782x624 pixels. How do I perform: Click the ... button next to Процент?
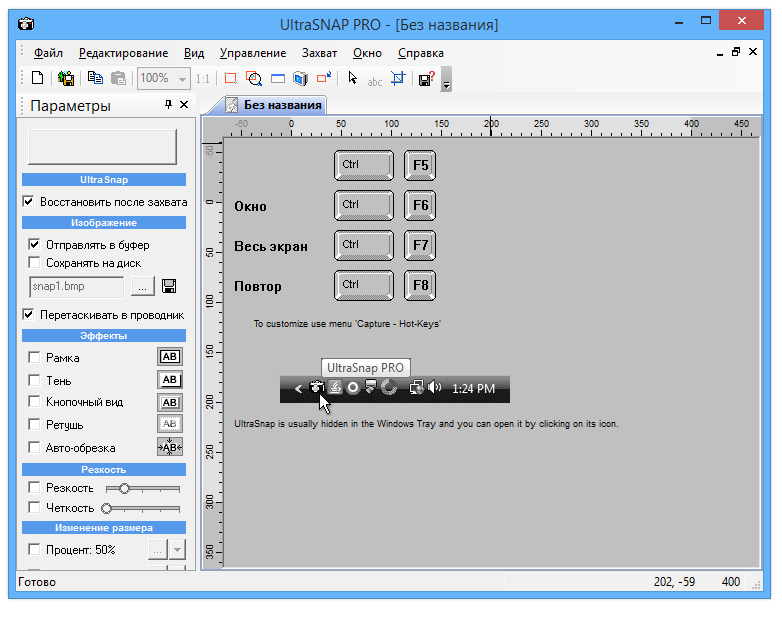157,550
